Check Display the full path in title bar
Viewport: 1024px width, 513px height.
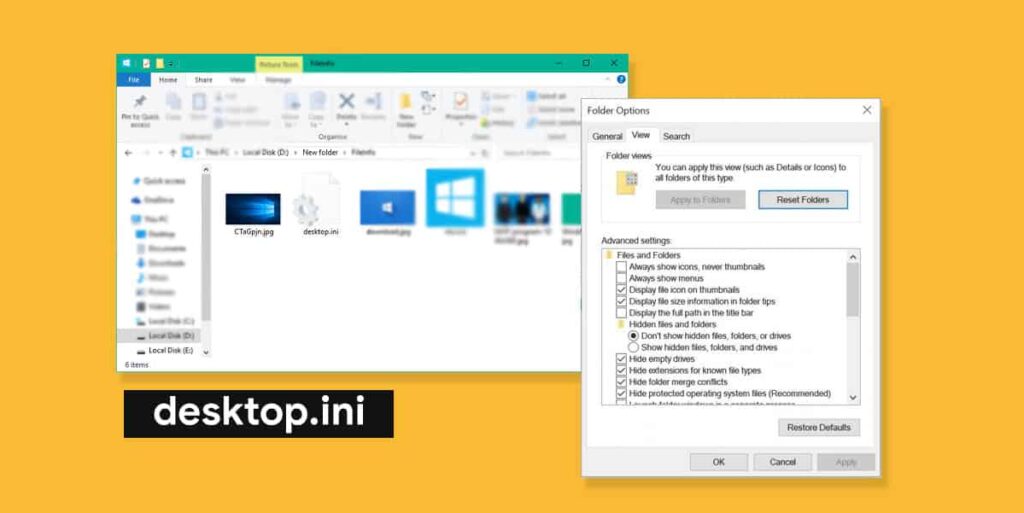tap(621, 313)
